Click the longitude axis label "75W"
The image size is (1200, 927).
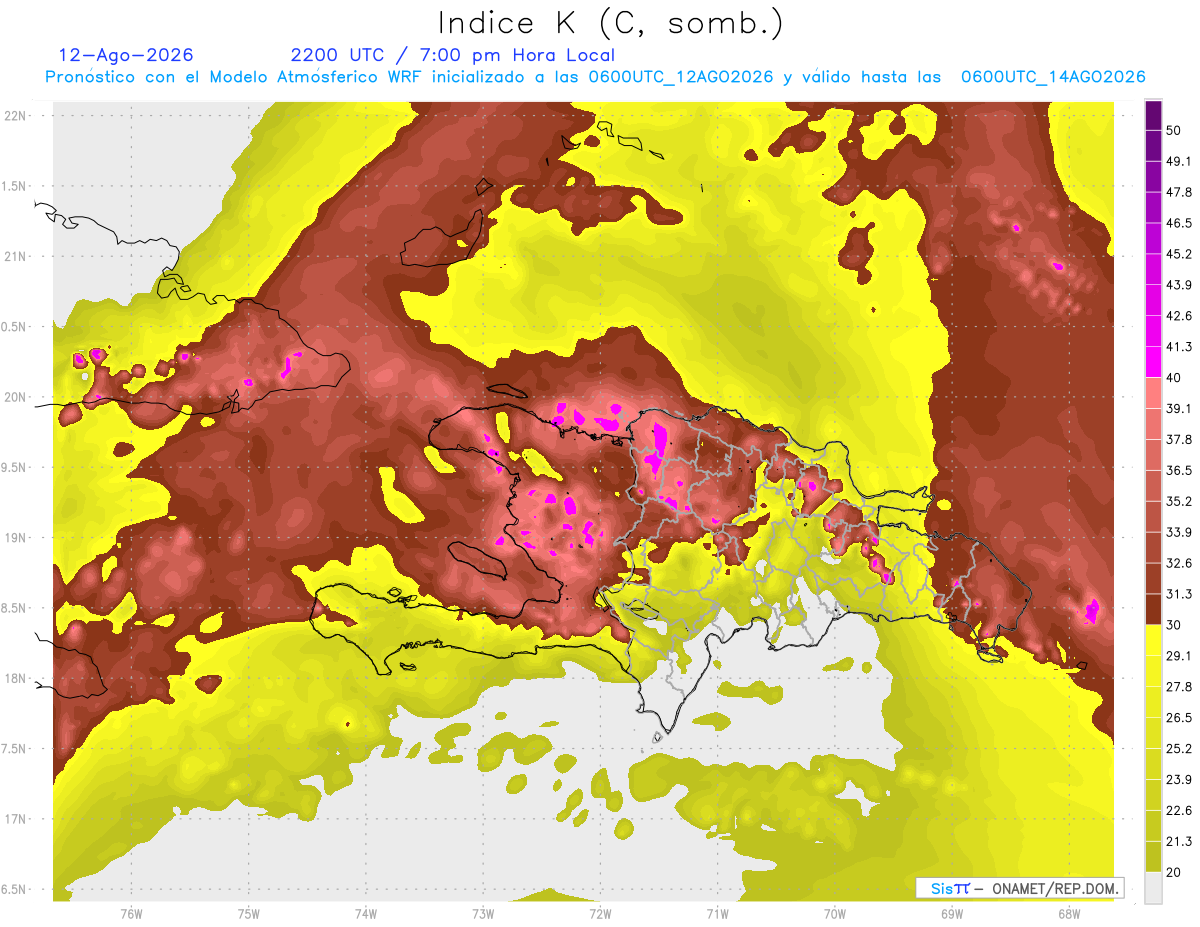pos(248,914)
